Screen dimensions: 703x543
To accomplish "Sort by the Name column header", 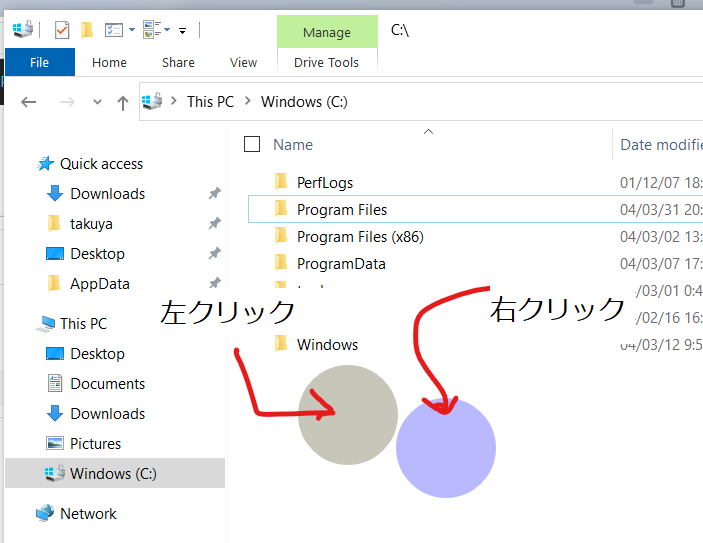I will point(293,145).
